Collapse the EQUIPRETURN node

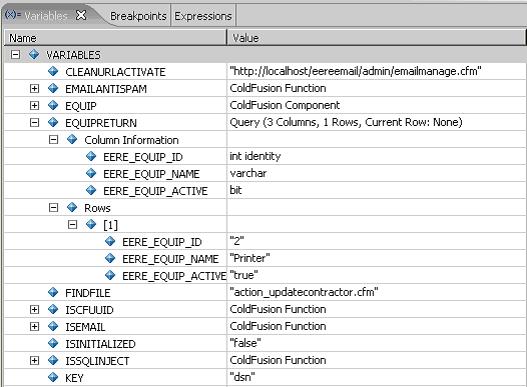coord(34,122)
